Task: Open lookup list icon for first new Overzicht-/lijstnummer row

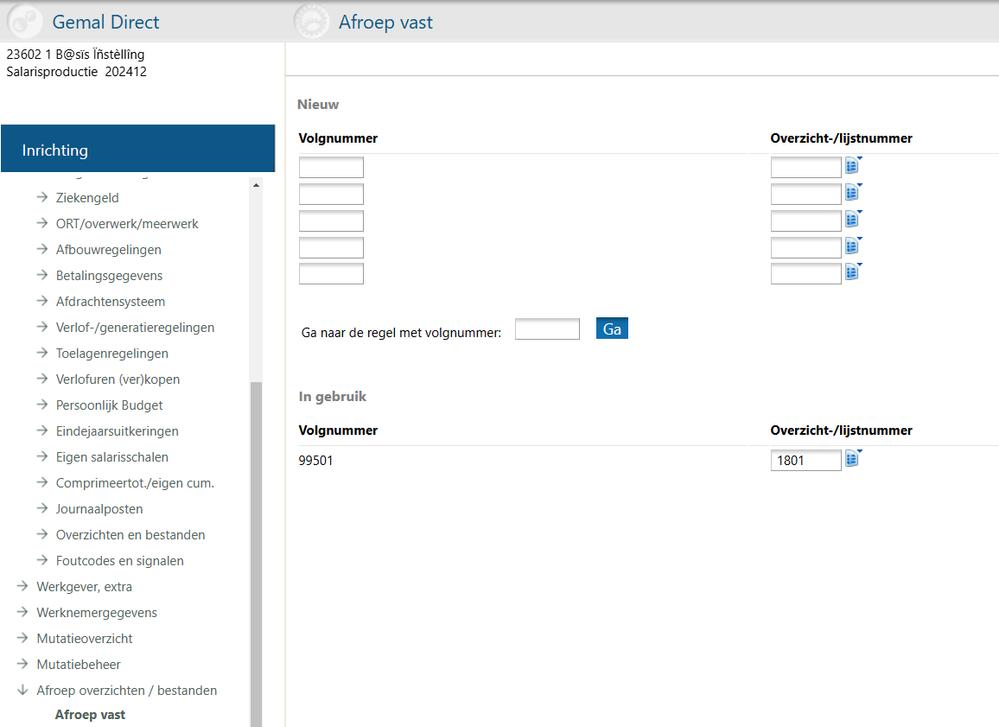Action: (853, 166)
